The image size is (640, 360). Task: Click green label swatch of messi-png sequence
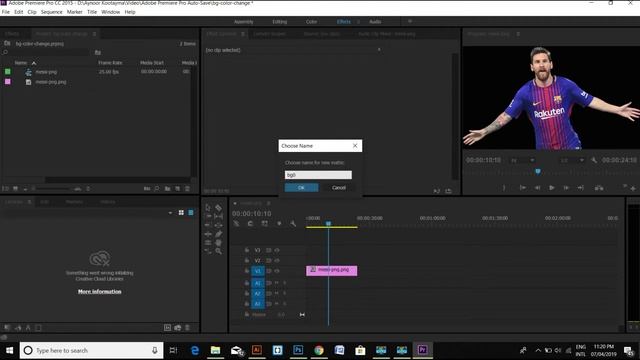click(x=7, y=71)
